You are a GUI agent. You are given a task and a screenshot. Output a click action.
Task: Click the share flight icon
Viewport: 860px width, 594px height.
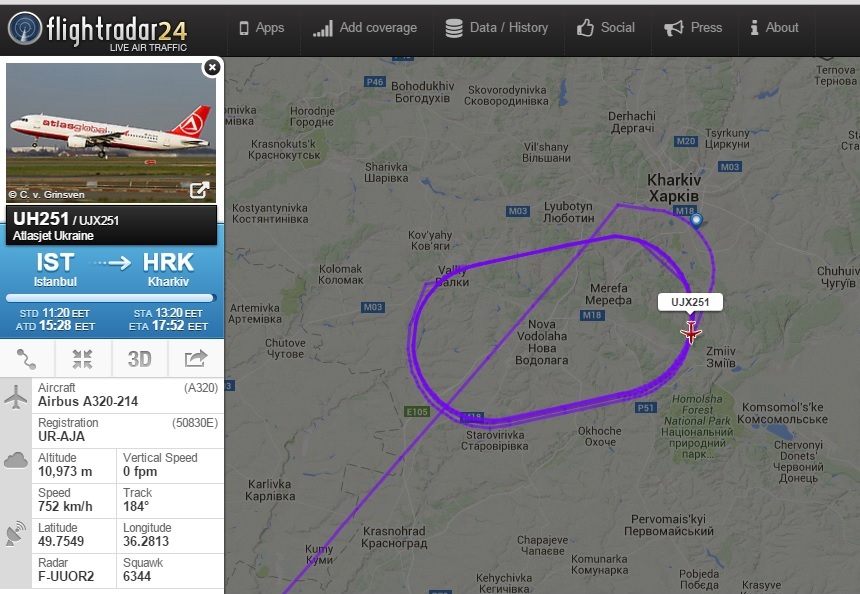click(196, 359)
